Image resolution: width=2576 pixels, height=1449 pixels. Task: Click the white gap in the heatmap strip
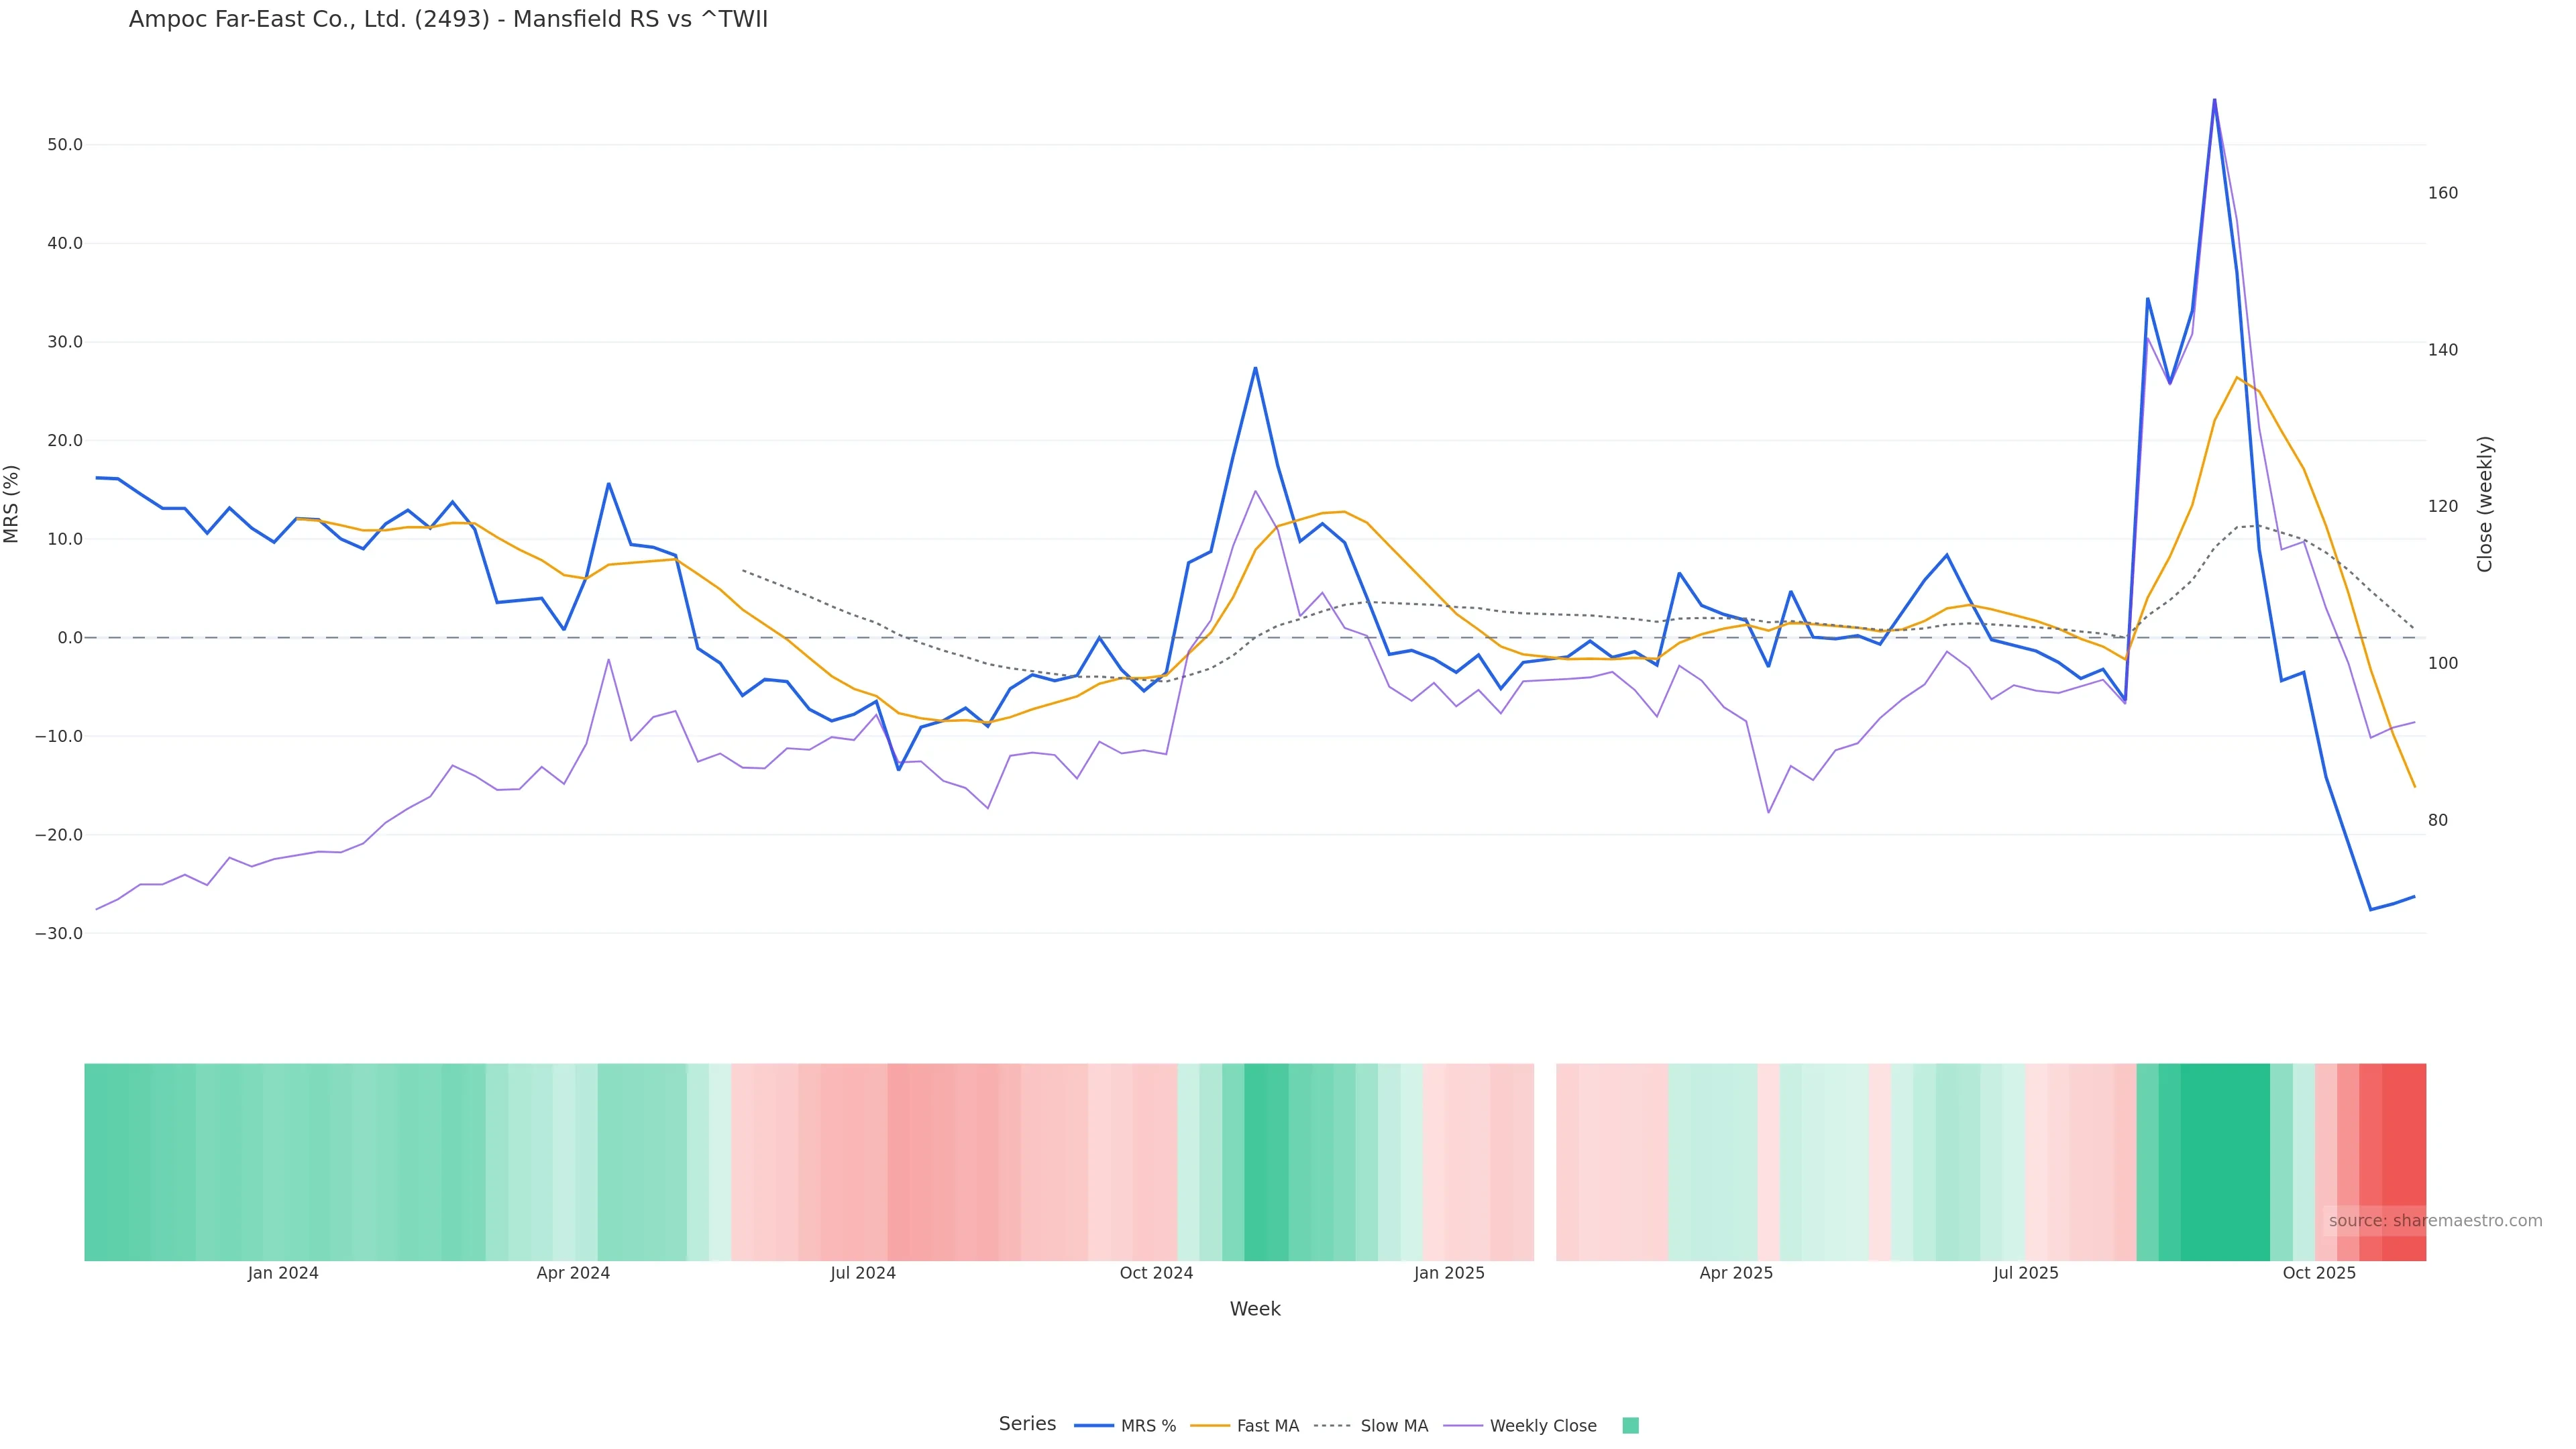[x=1545, y=1162]
